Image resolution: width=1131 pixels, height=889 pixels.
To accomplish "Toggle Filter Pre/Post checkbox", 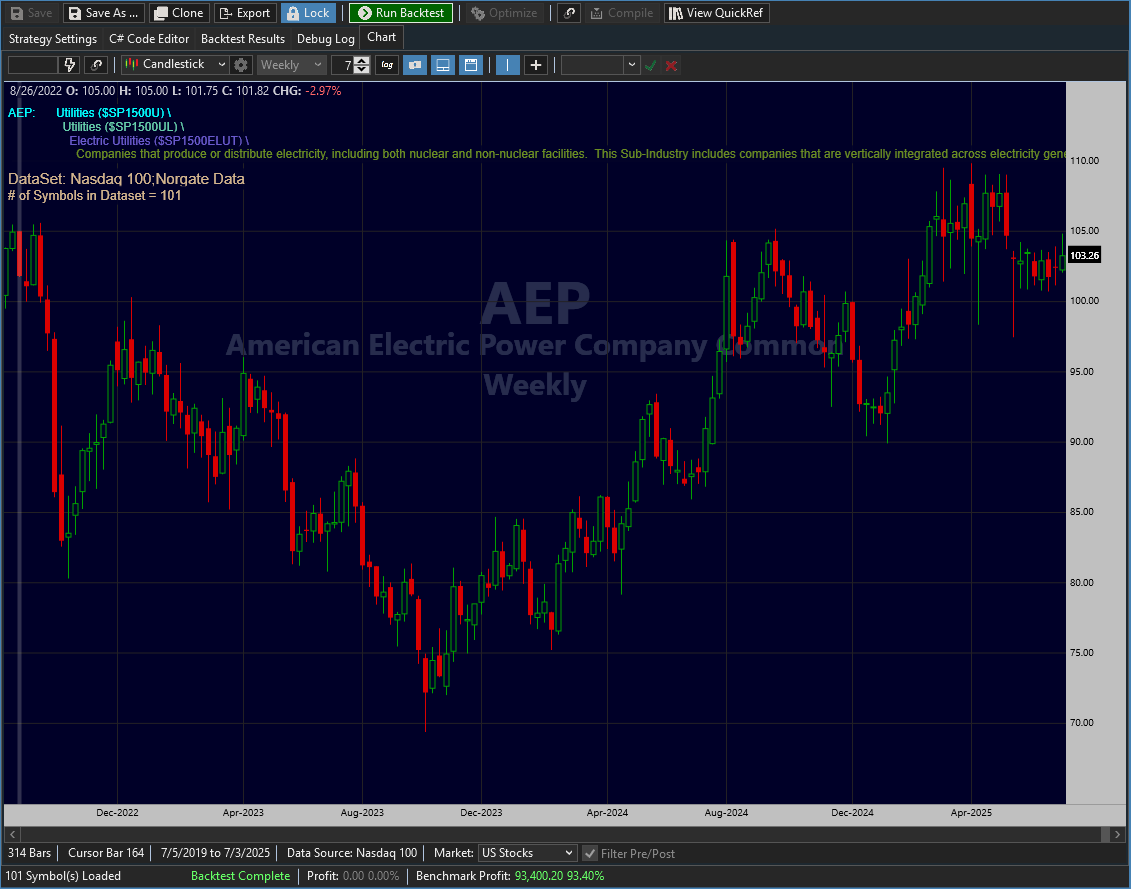I will coord(589,854).
